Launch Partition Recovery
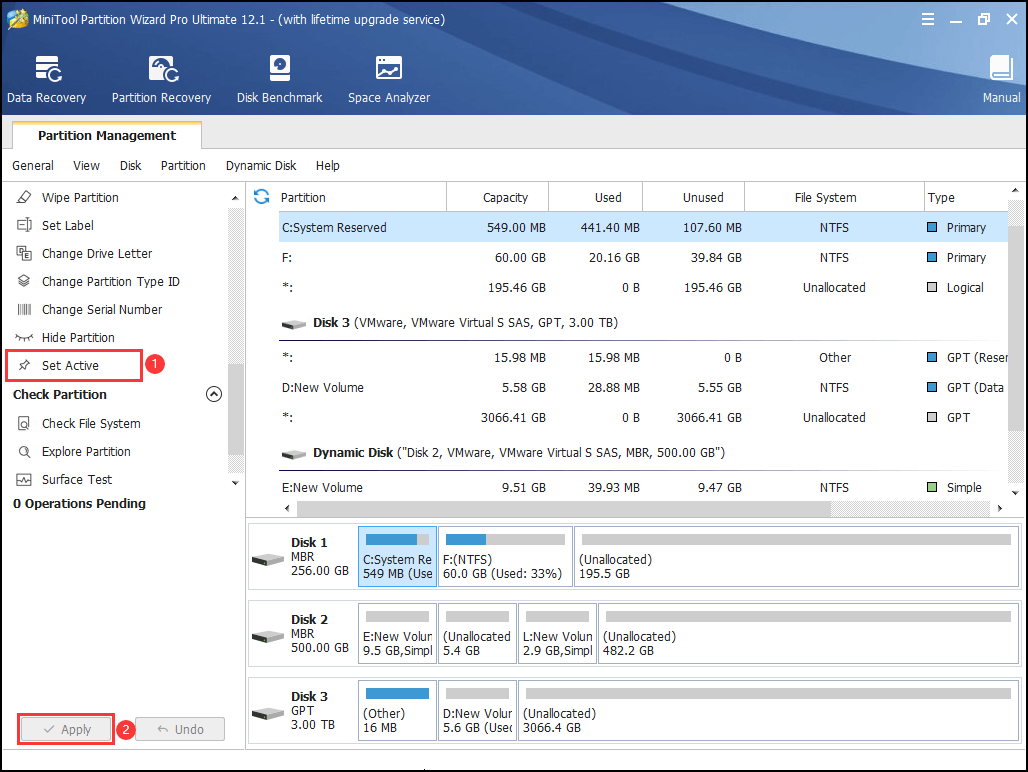Viewport: 1028px width, 772px height. [161, 79]
